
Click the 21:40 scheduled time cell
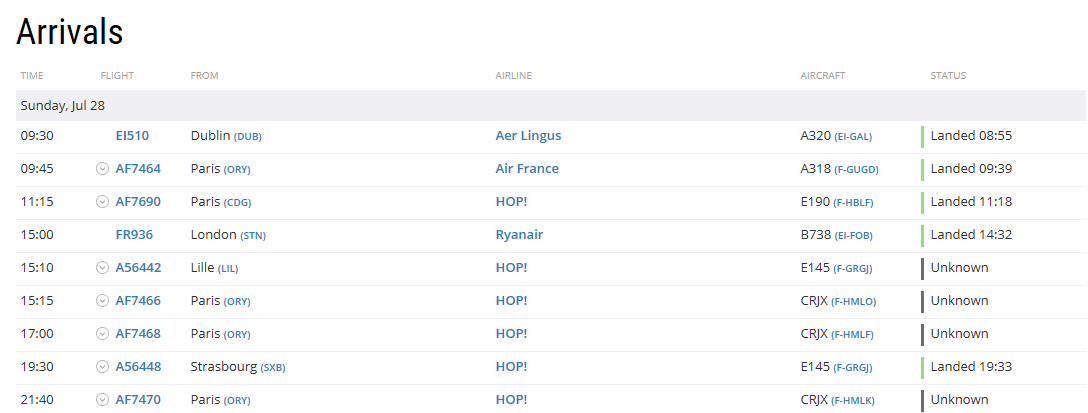point(37,400)
